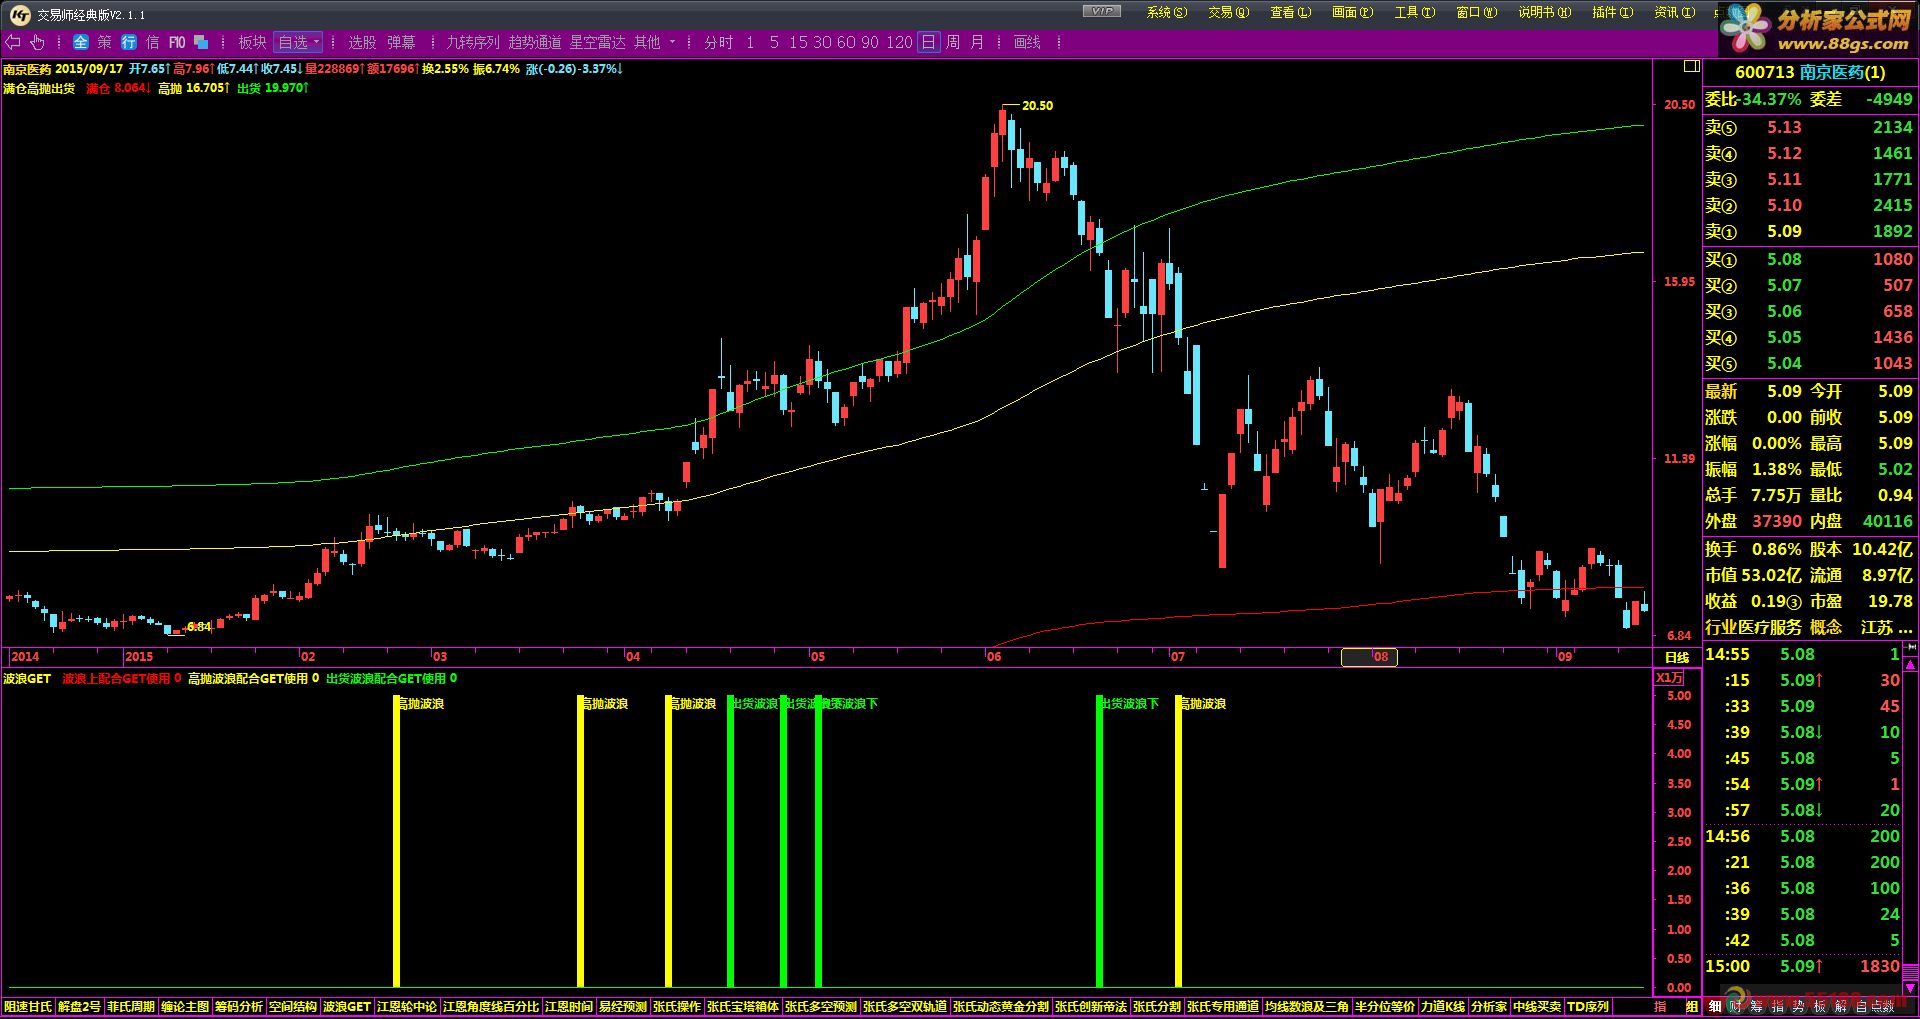Open the 工具(T) menu

tap(1415, 12)
